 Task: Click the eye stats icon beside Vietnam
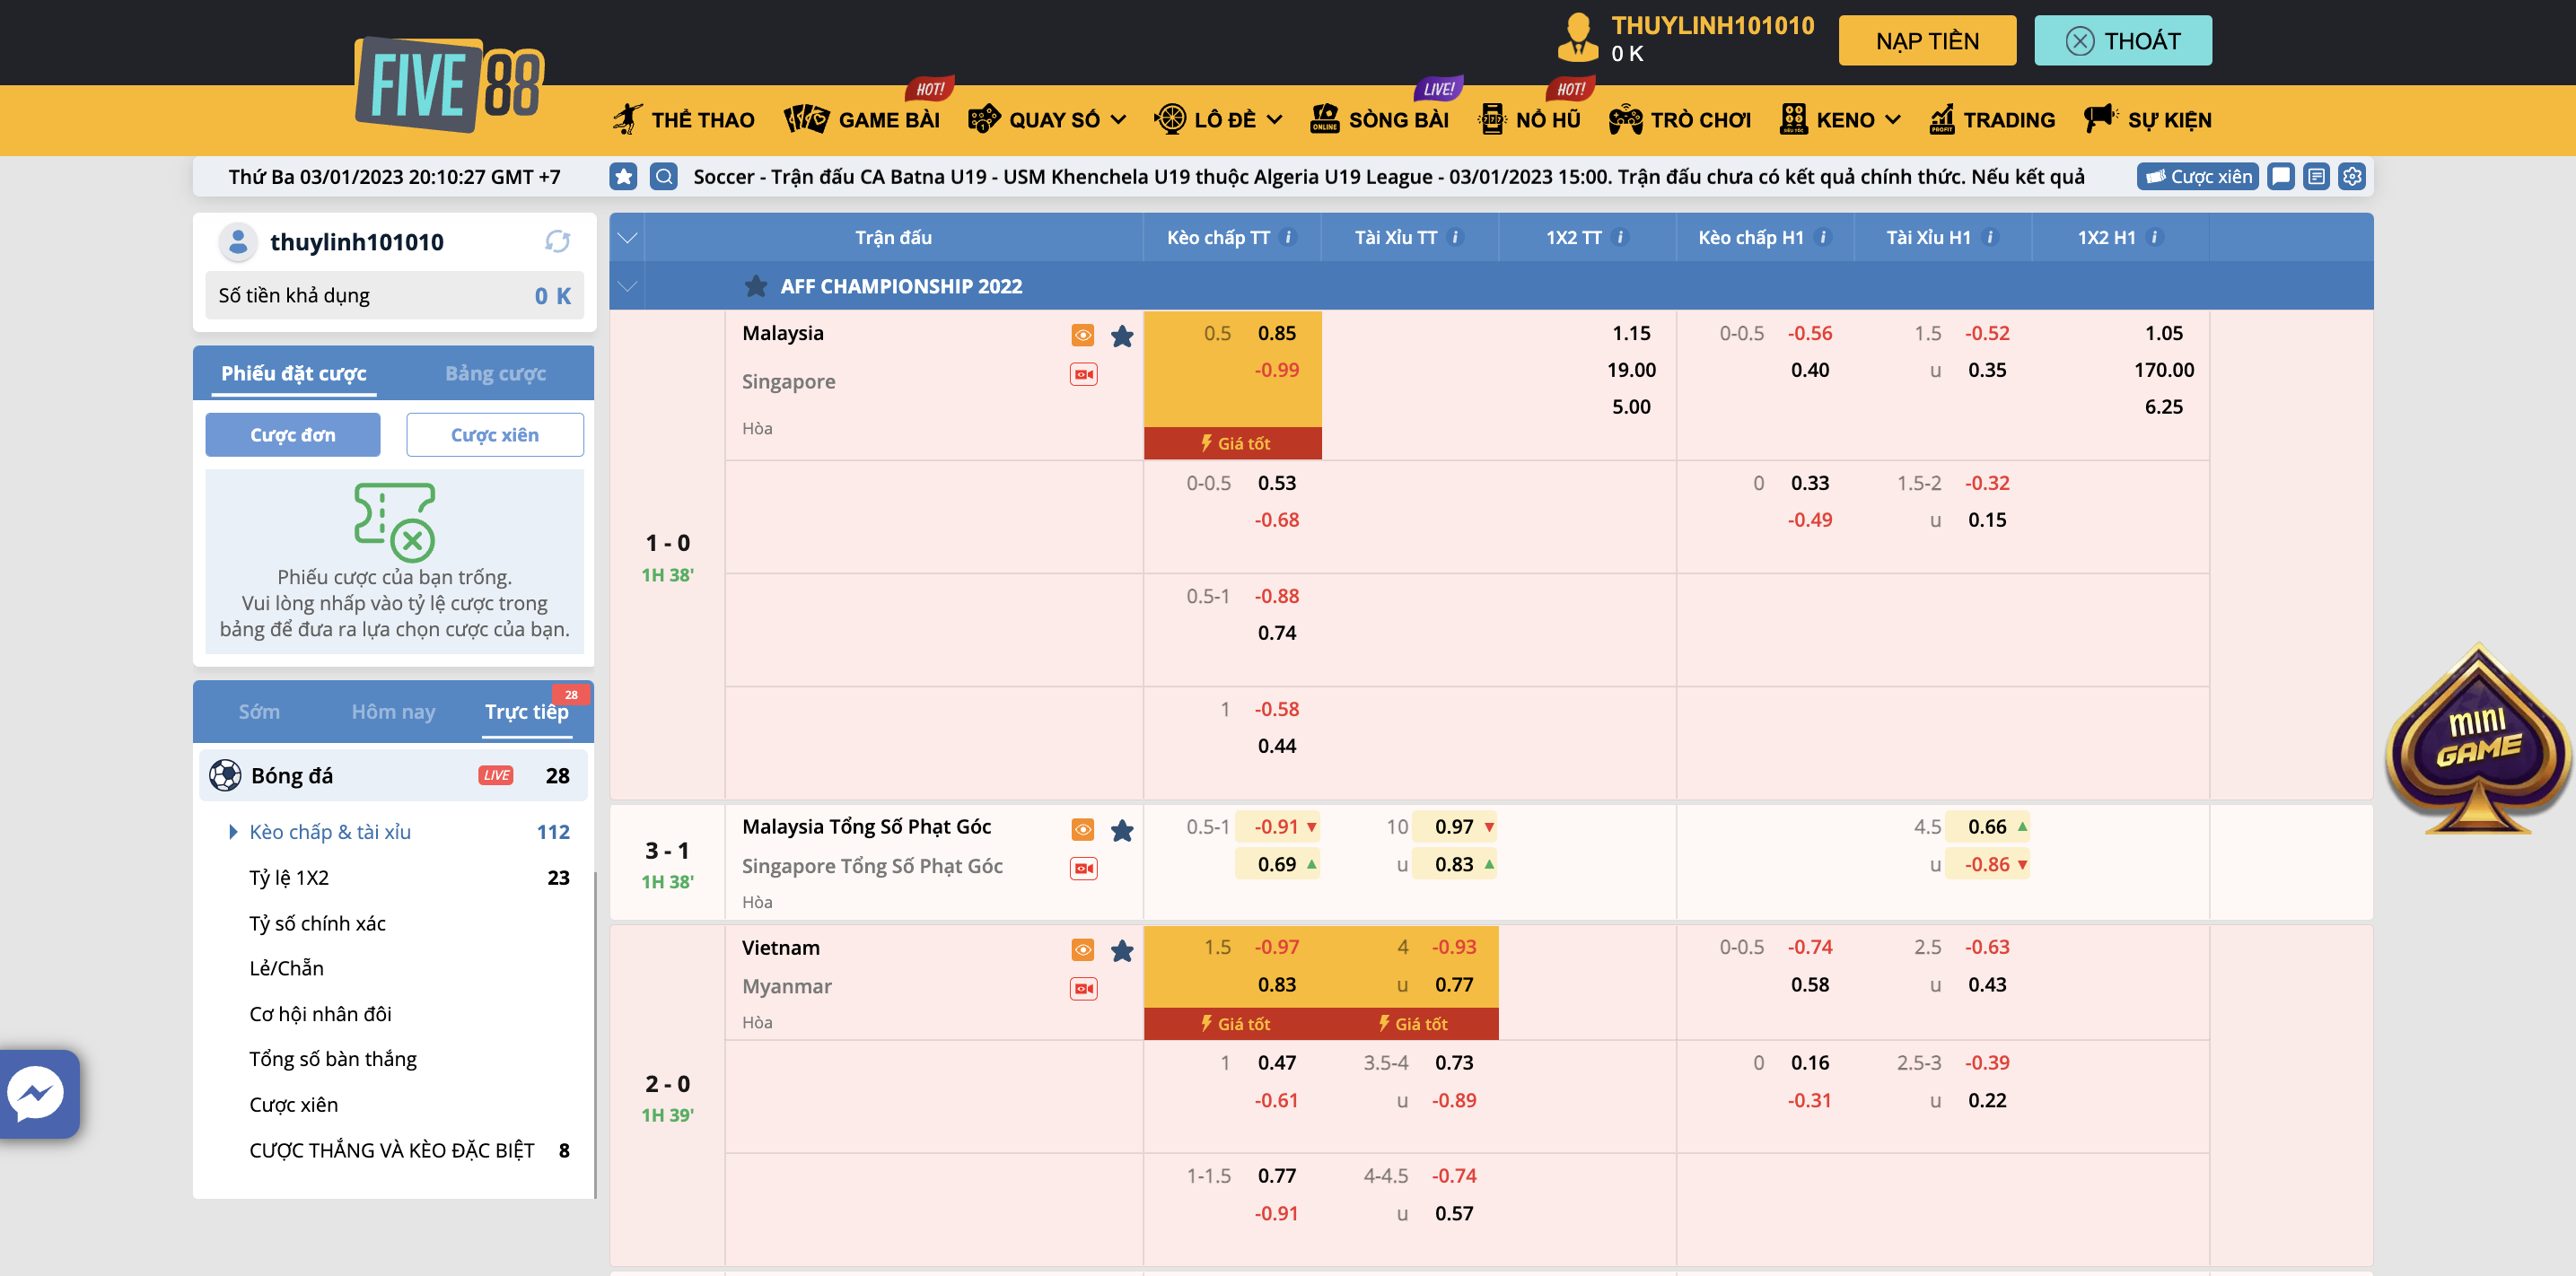(x=1083, y=949)
